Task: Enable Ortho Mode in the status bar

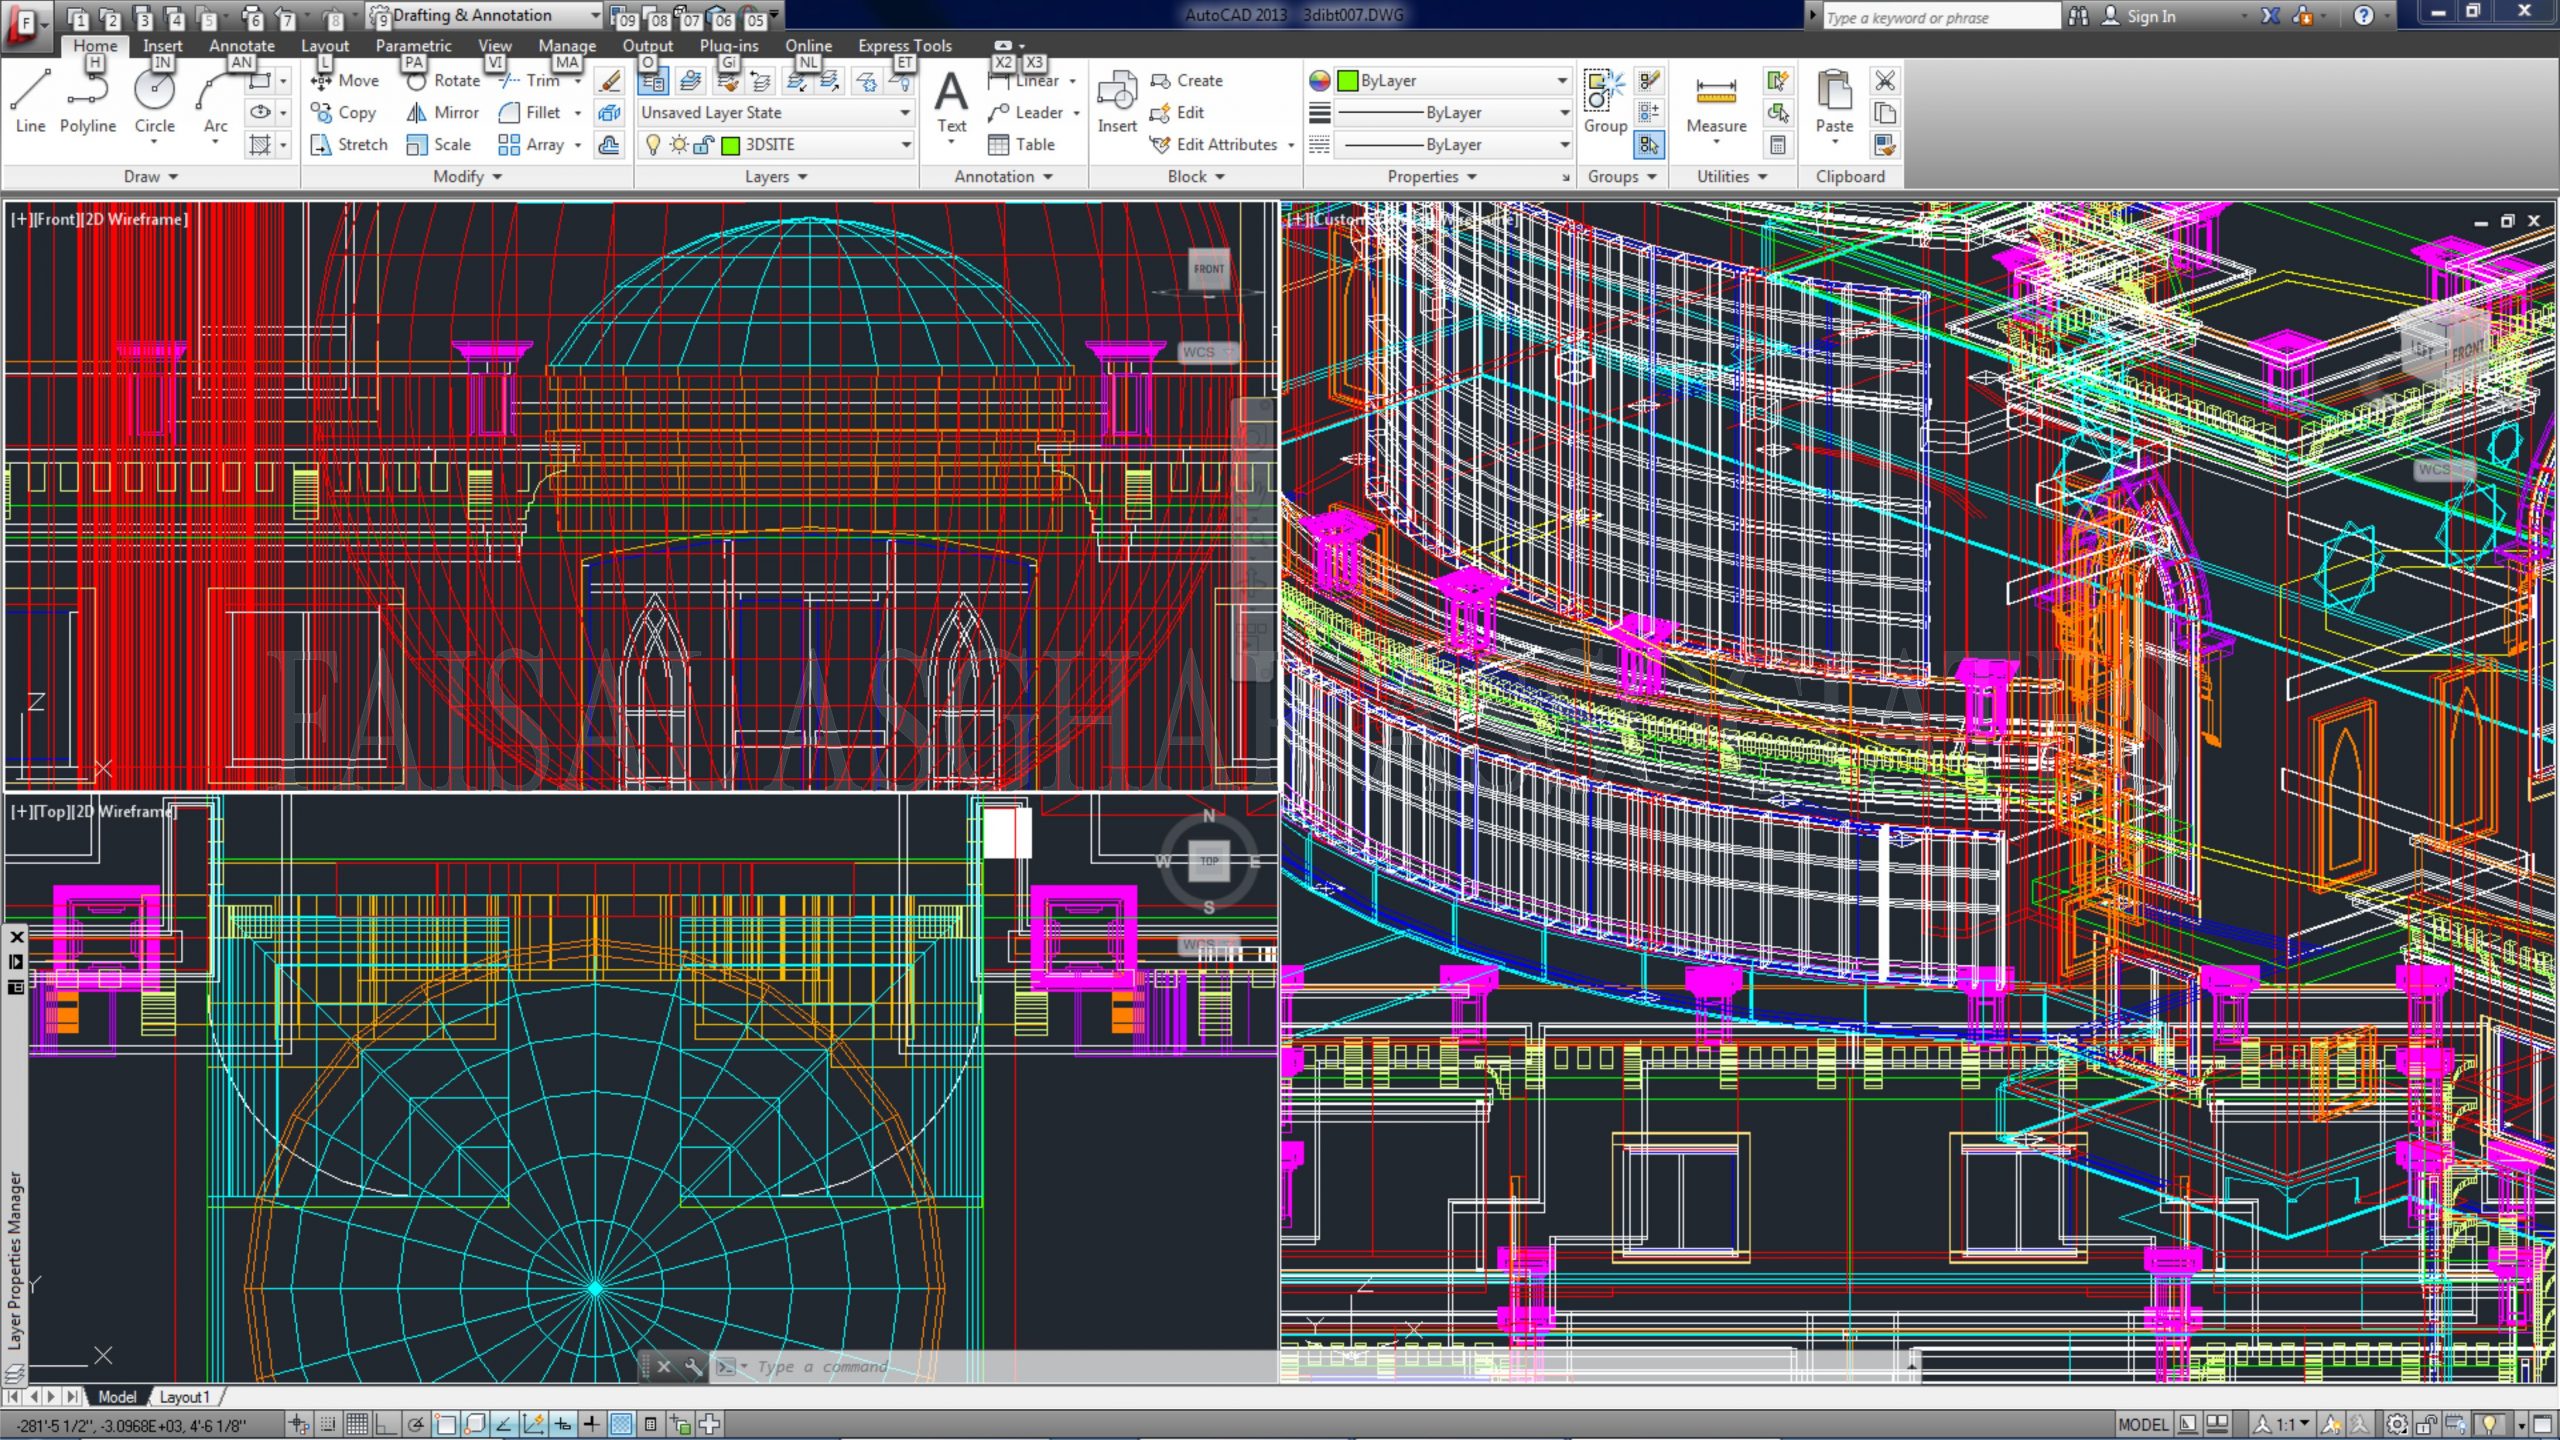Action: pos(385,1424)
